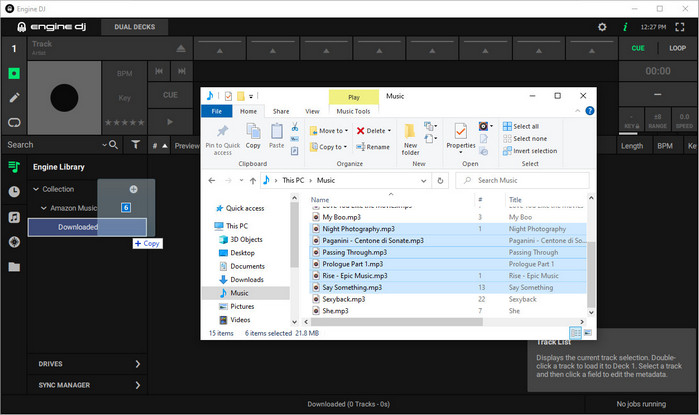699x415 pixels.
Task: Sort track list by Length column
Action: pos(632,146)
